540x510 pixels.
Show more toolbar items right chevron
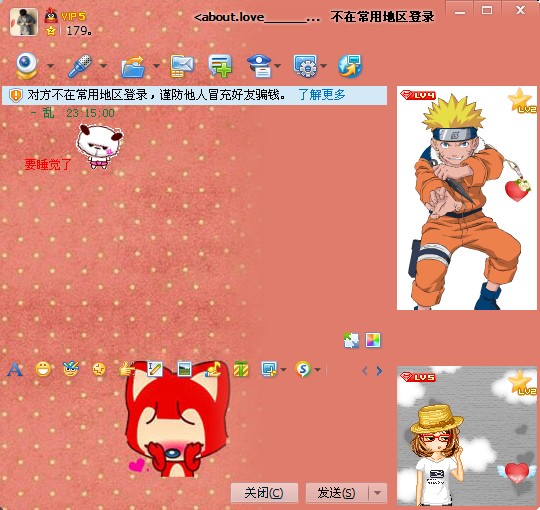click(x=379, y=371)
